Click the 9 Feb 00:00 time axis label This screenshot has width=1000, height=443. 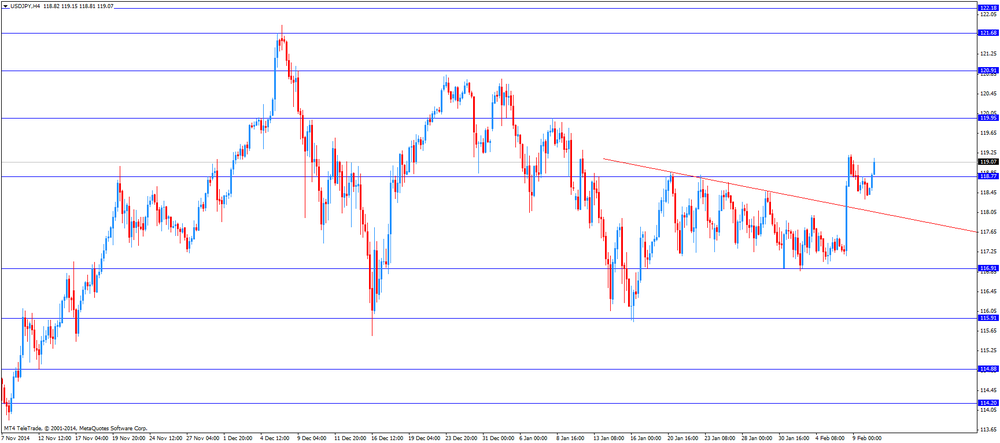click(x=867, y=439)
